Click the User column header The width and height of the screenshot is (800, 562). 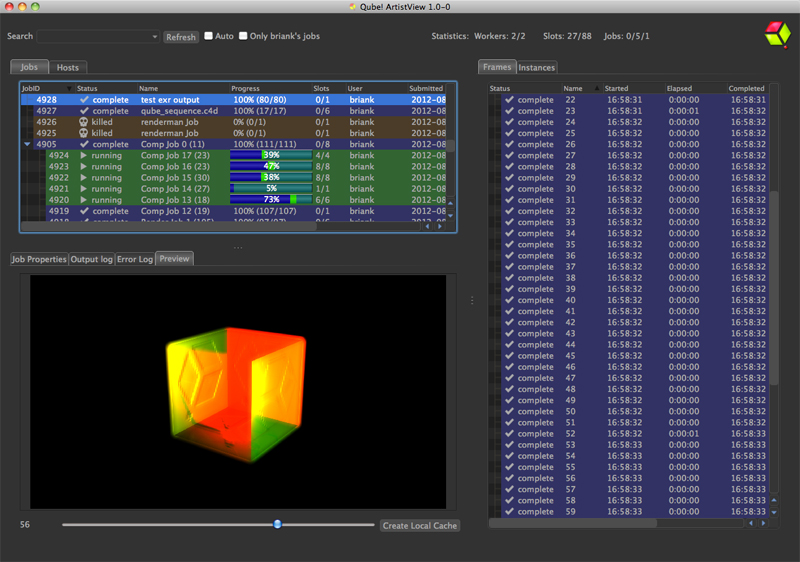click(x=376, y=88)
